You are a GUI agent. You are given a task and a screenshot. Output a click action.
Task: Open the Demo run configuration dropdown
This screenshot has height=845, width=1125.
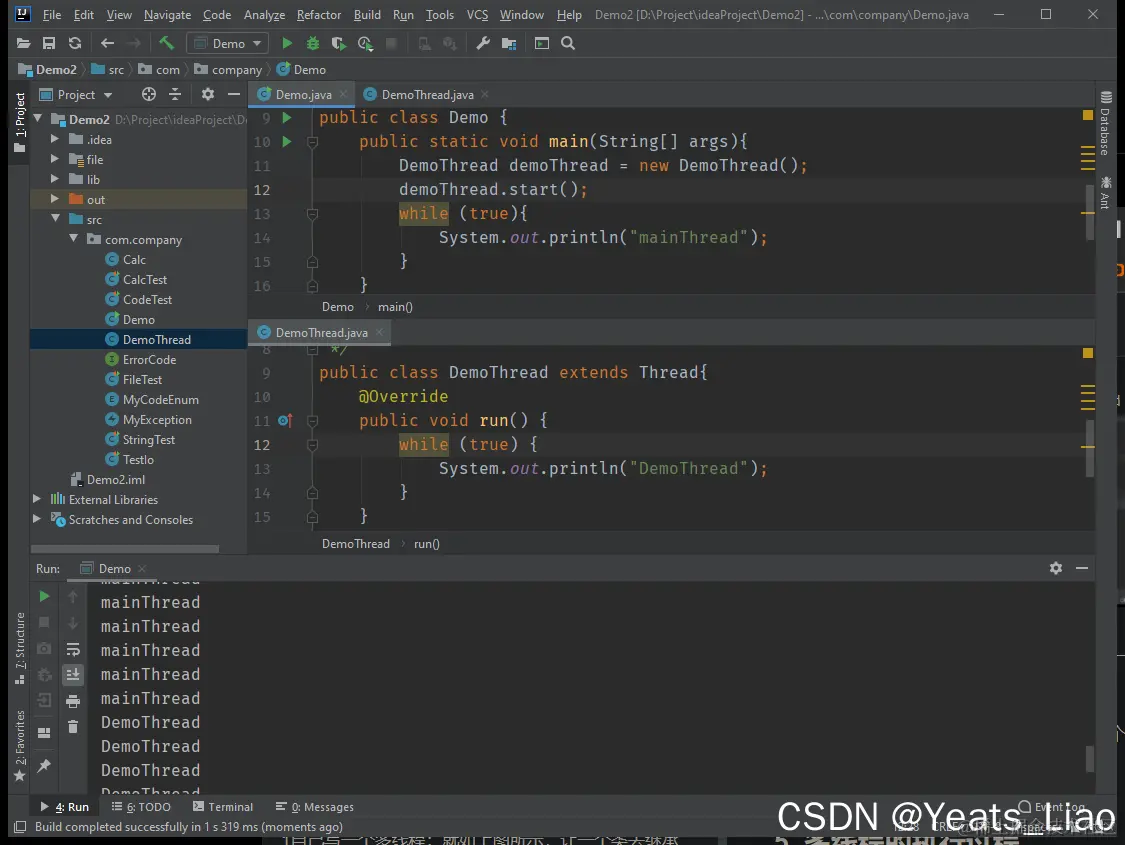227,43
